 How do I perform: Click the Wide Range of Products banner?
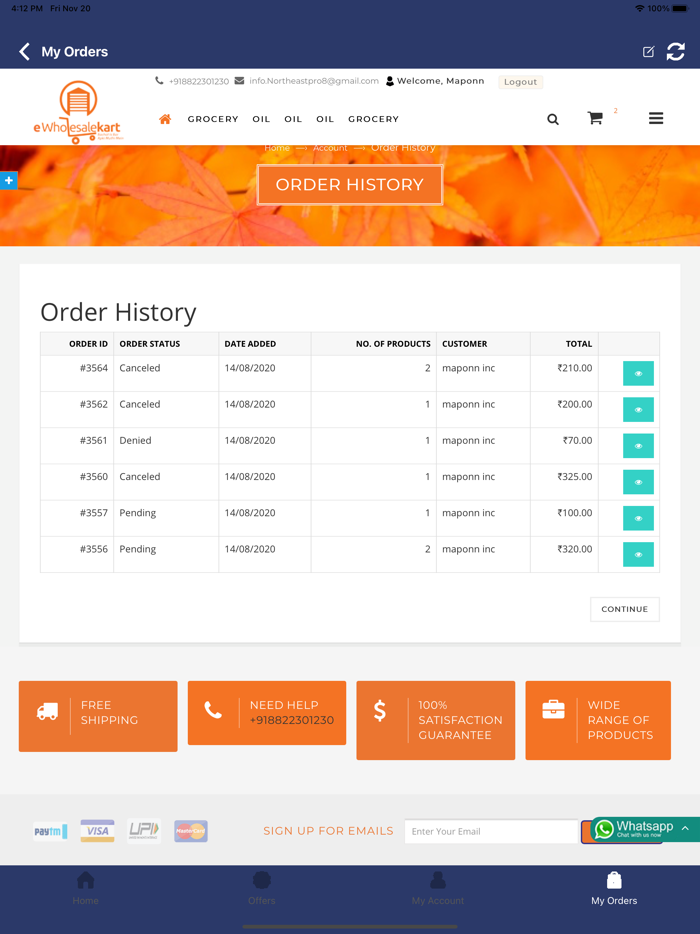pyautogui.click(x=598, y=720)
